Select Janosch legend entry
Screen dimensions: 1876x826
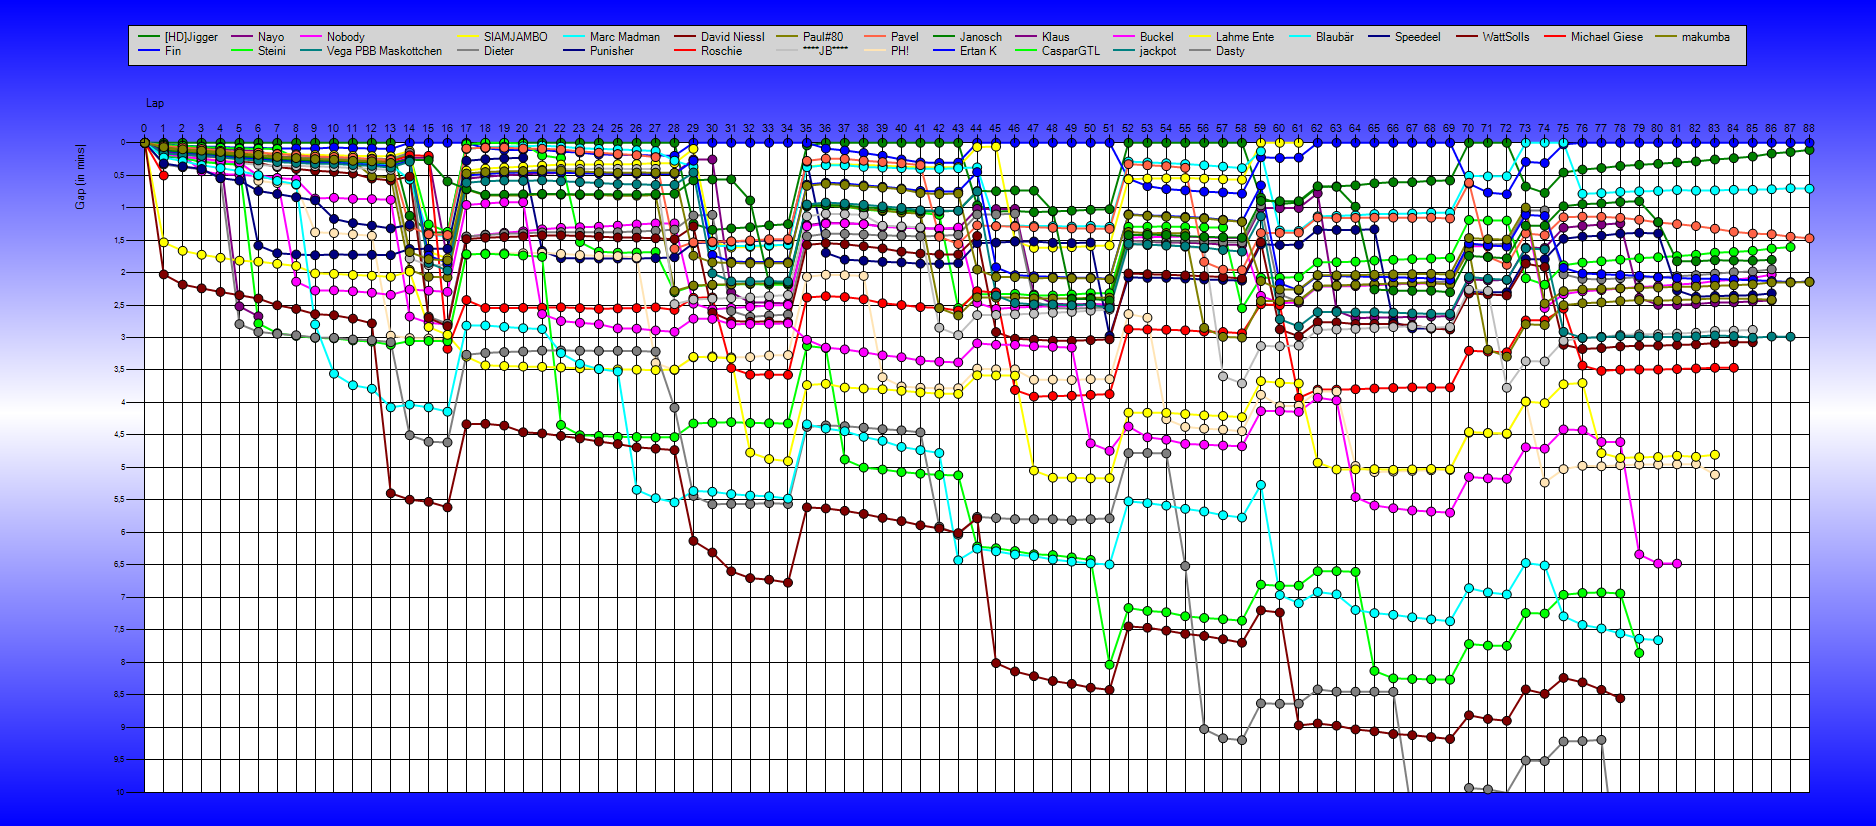click(x=968, y=37)
